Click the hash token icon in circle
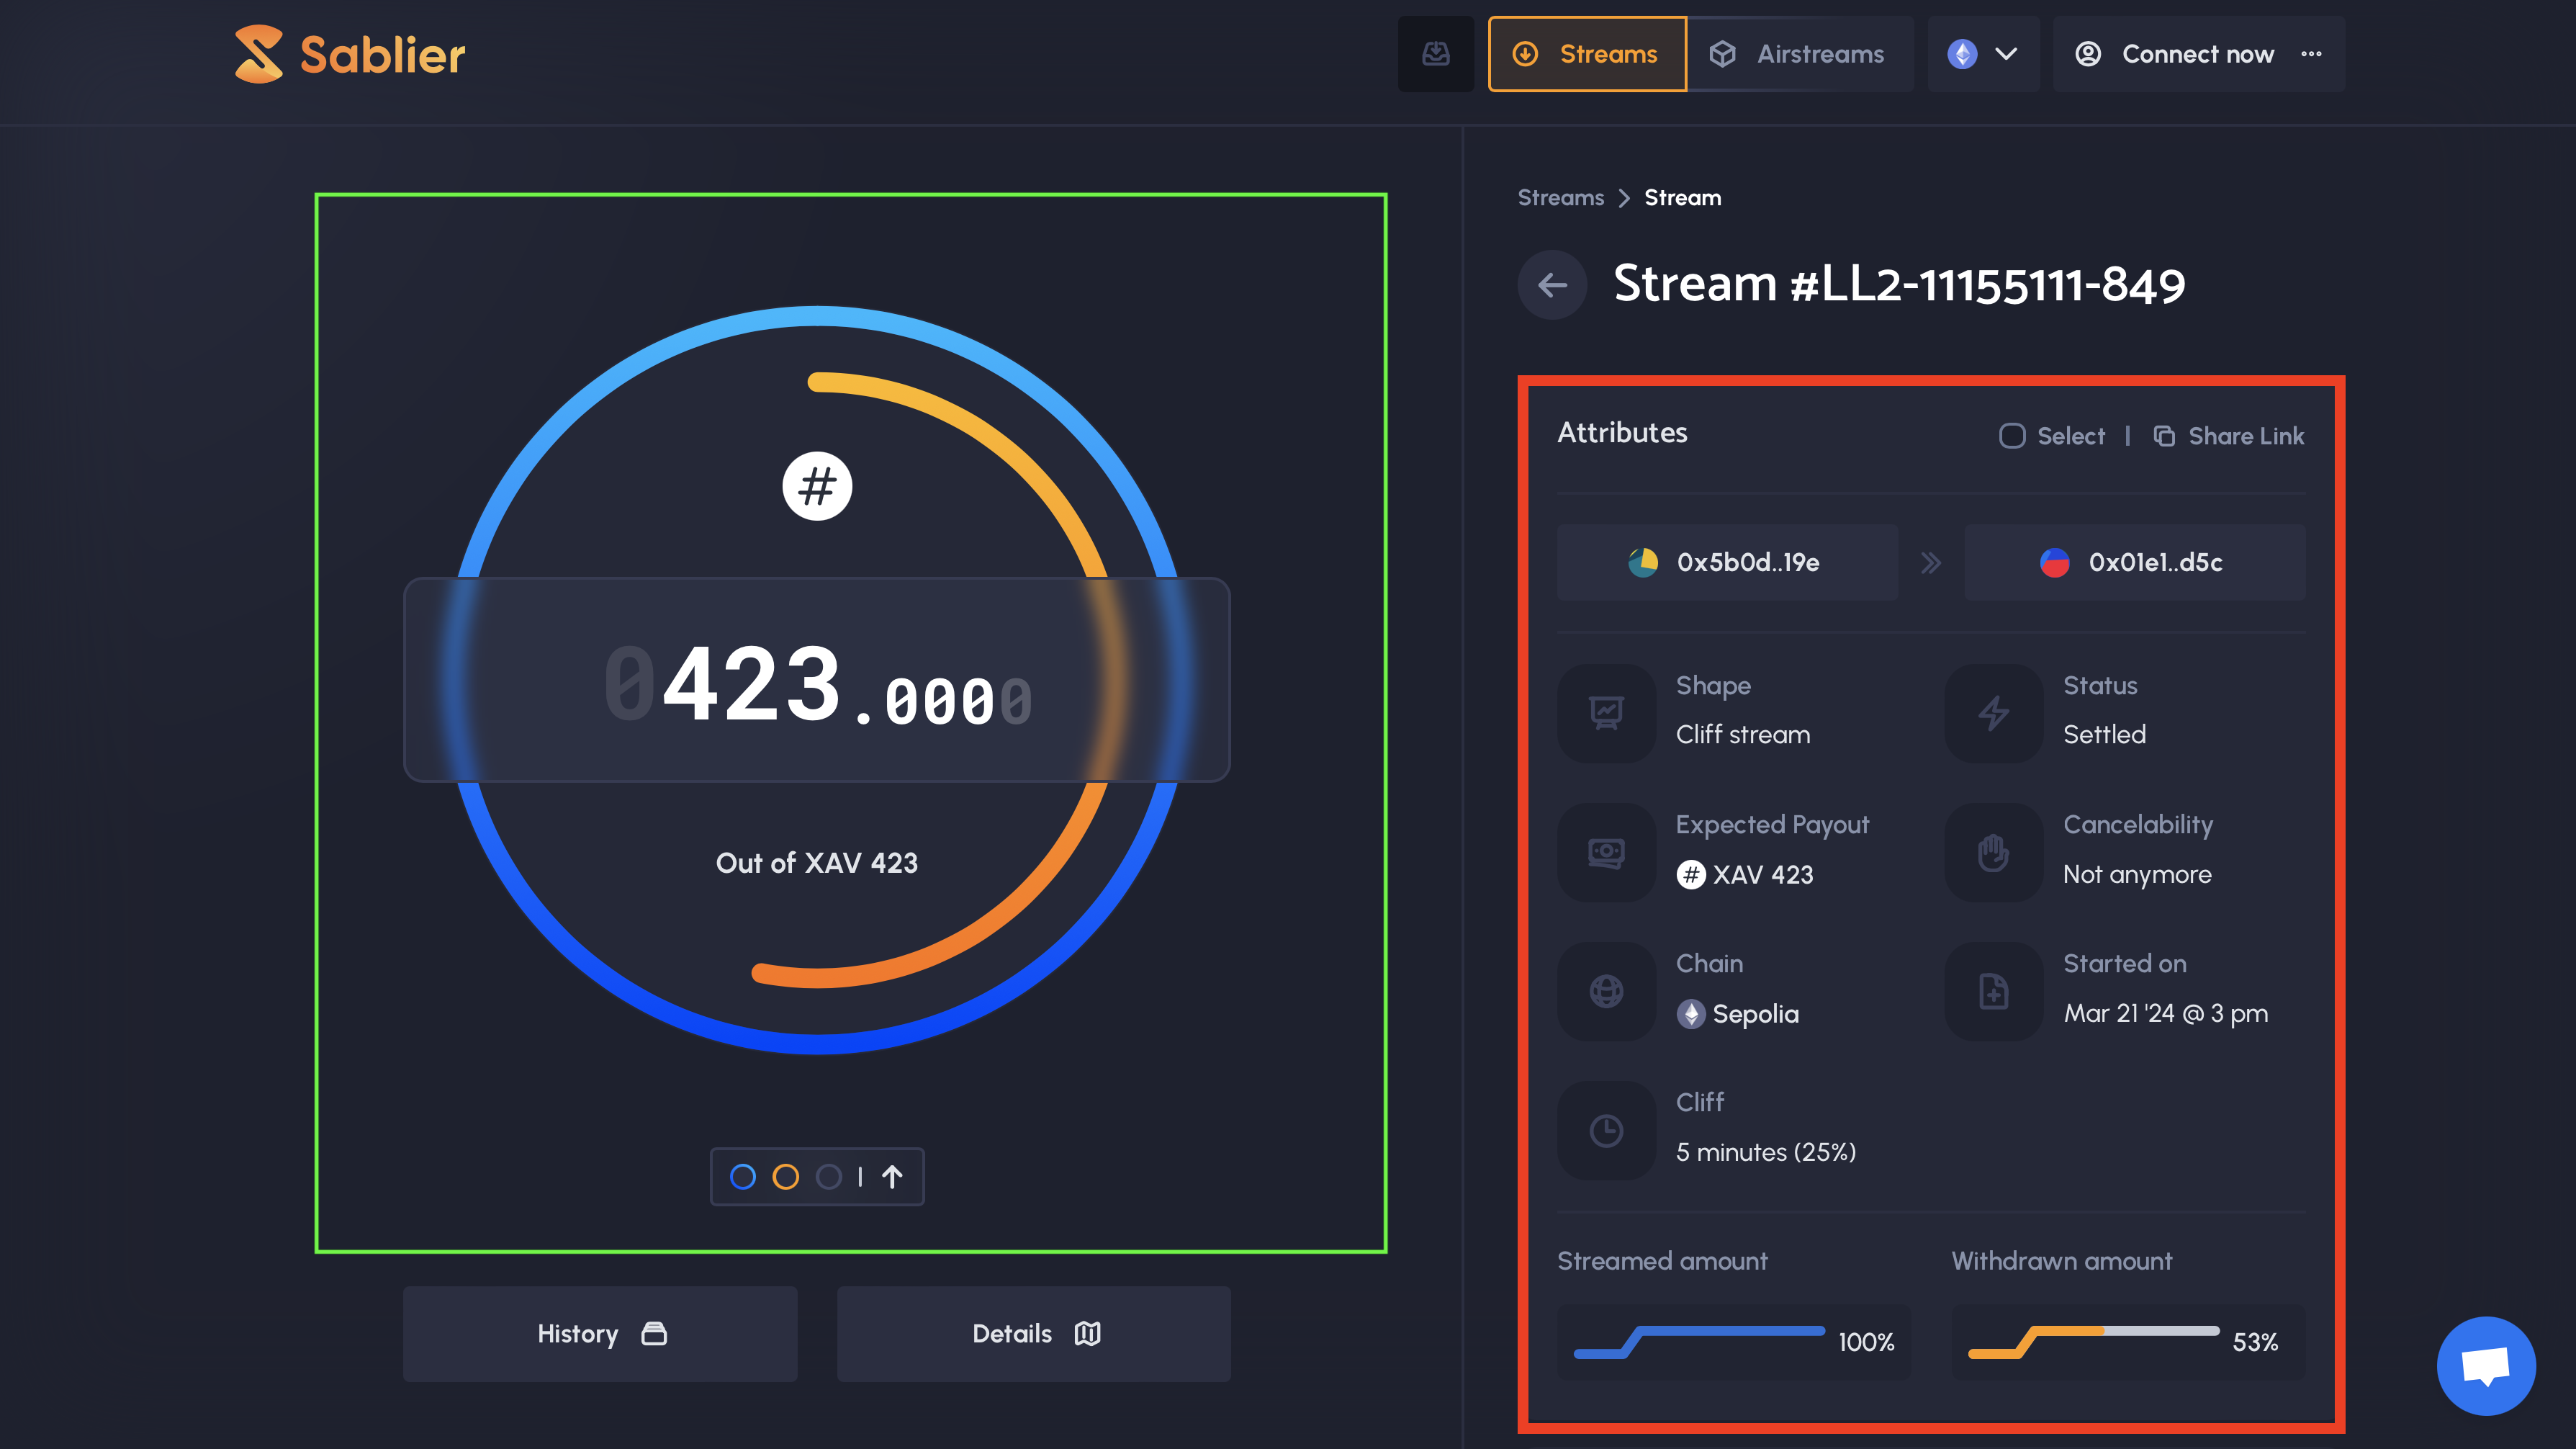 817,487
